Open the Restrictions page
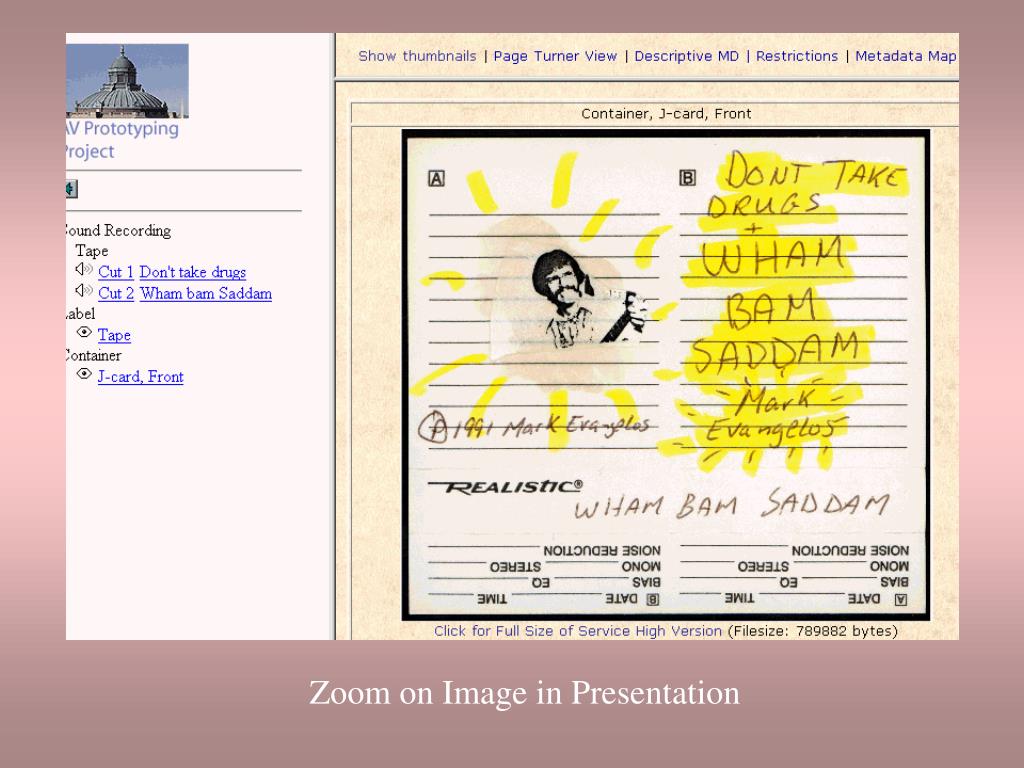This screenshot has height=768, width=1024. tap(797, 56)
